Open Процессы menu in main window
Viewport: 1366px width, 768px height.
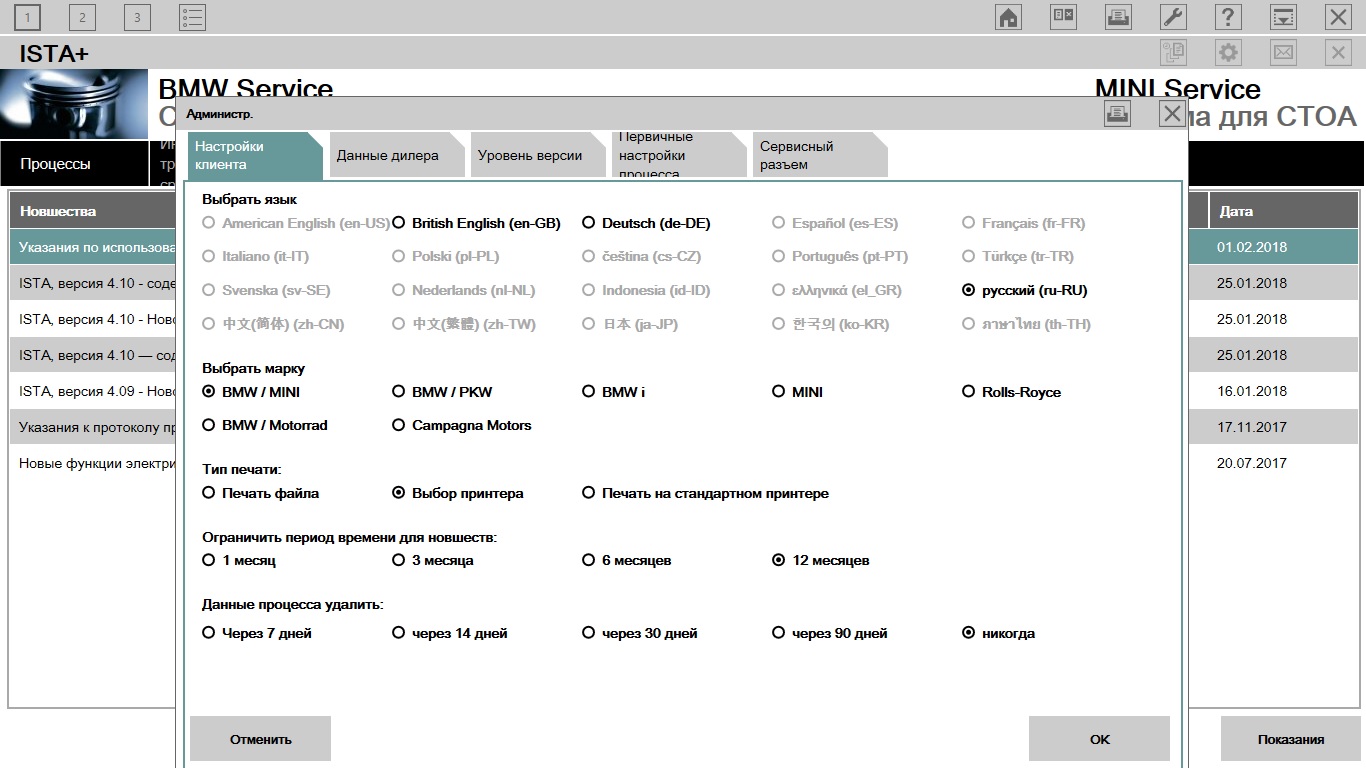click(x=74, y=164)
